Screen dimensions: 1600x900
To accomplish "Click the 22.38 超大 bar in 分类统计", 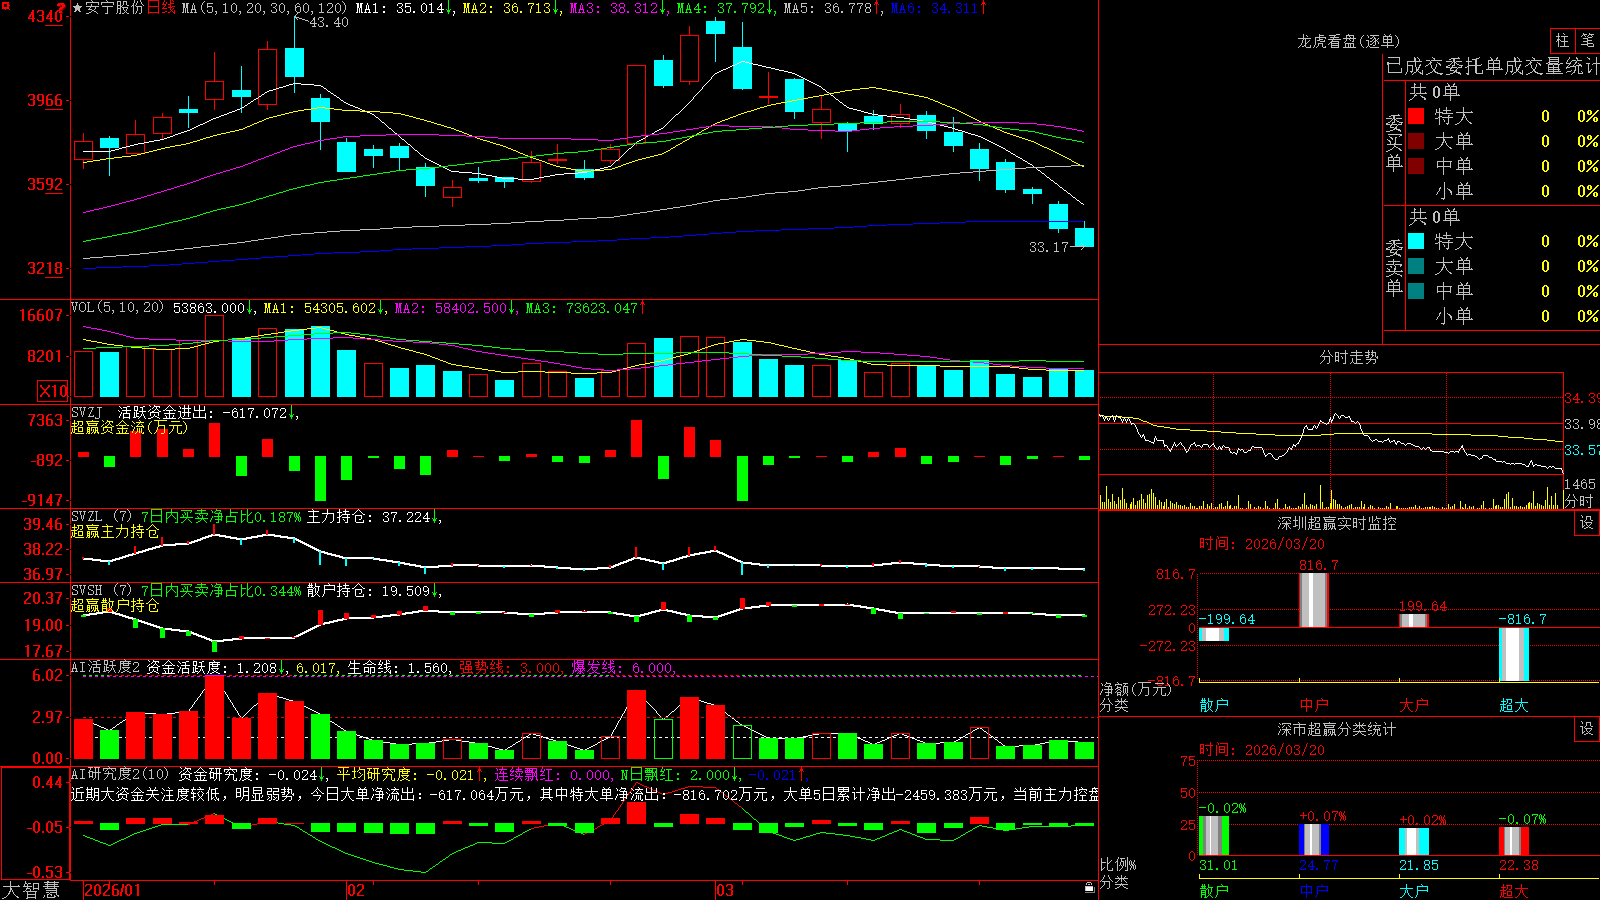I will 1514,842.
